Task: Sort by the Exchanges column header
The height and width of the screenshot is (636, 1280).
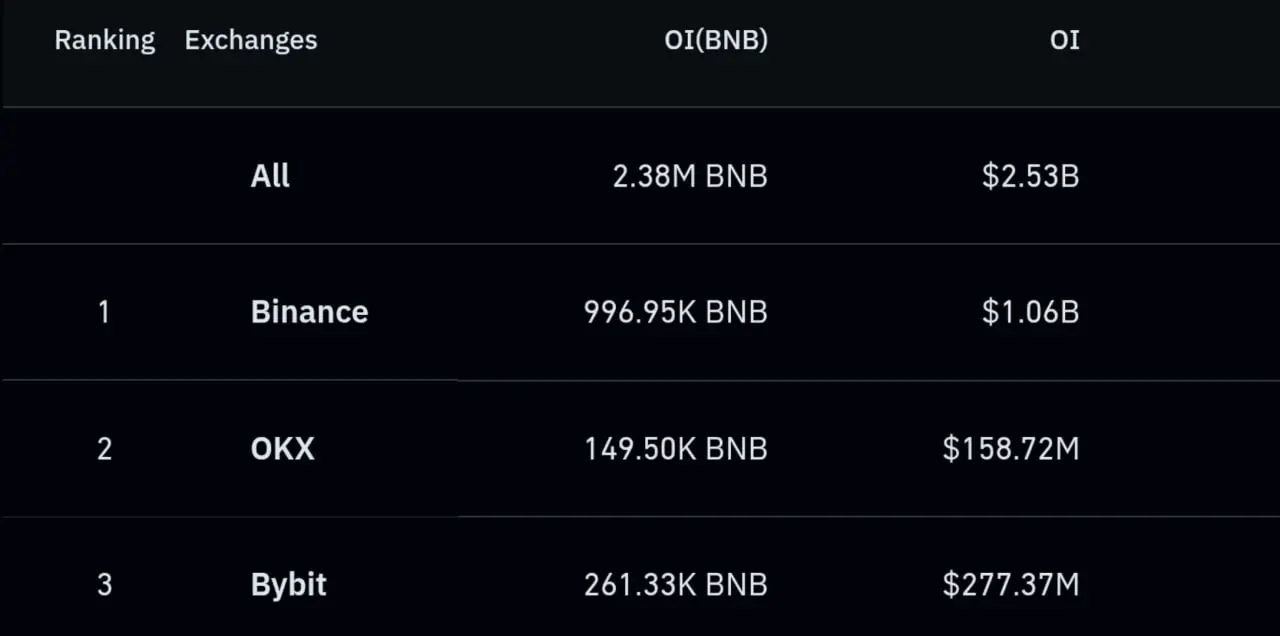Action: (x=251, y=40)
